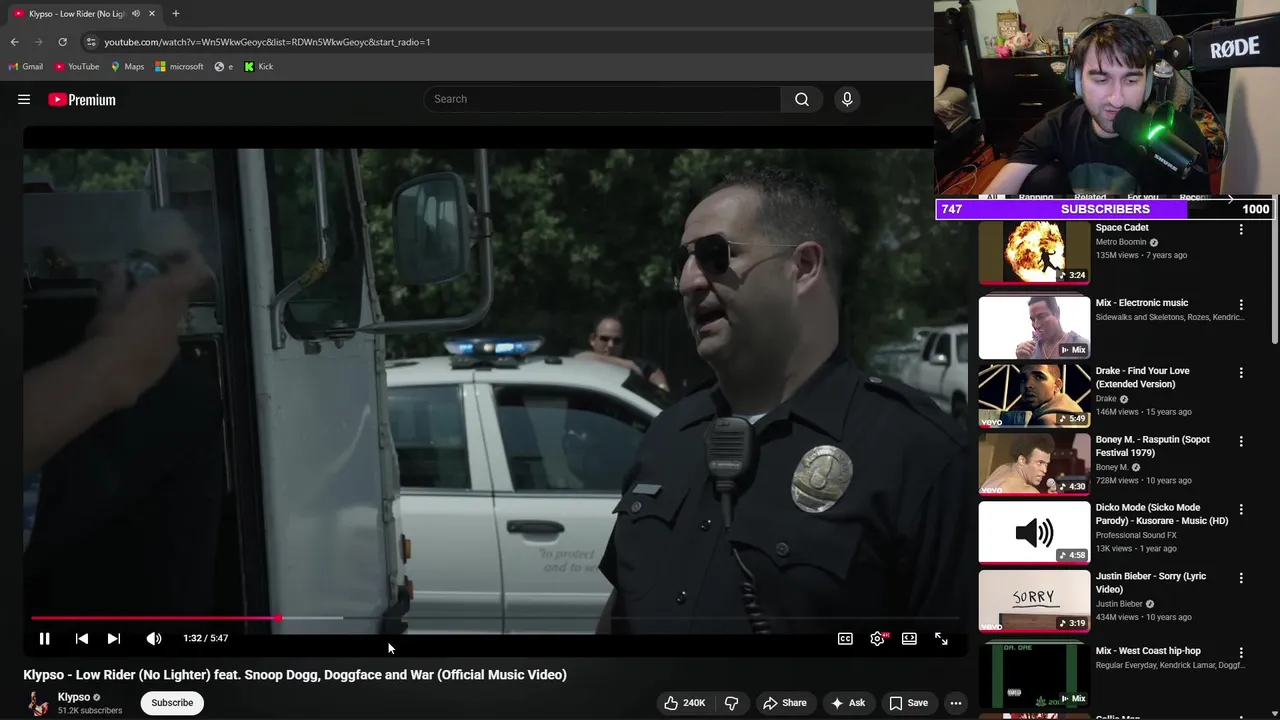
Task: Close the Klypso Low Rider tab
Action: [x=152, y=14]
